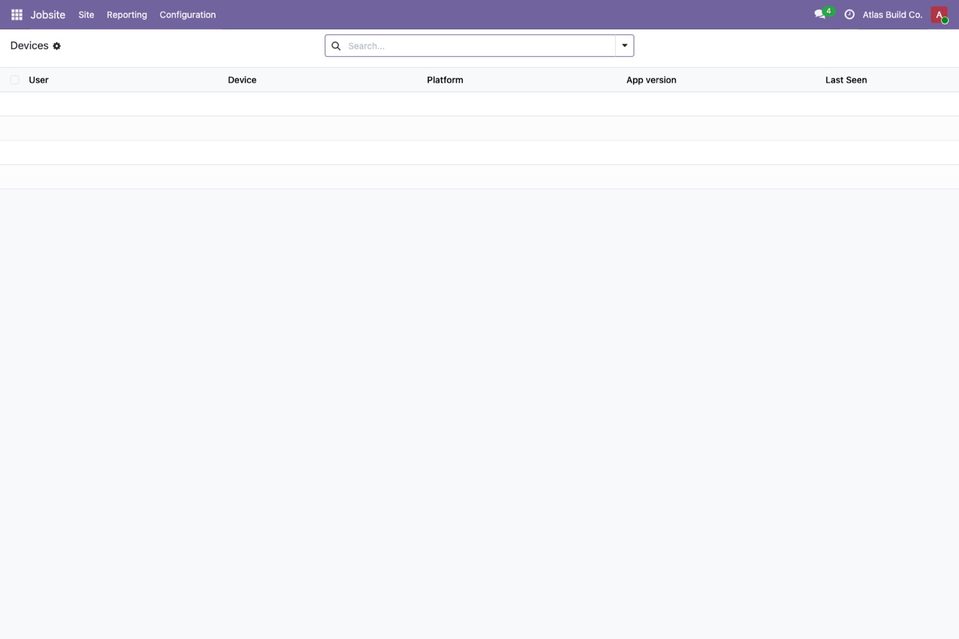The width and height of the screenshot is (959, 639).
Task: Sort the list by User column
Action: (39, 80)
